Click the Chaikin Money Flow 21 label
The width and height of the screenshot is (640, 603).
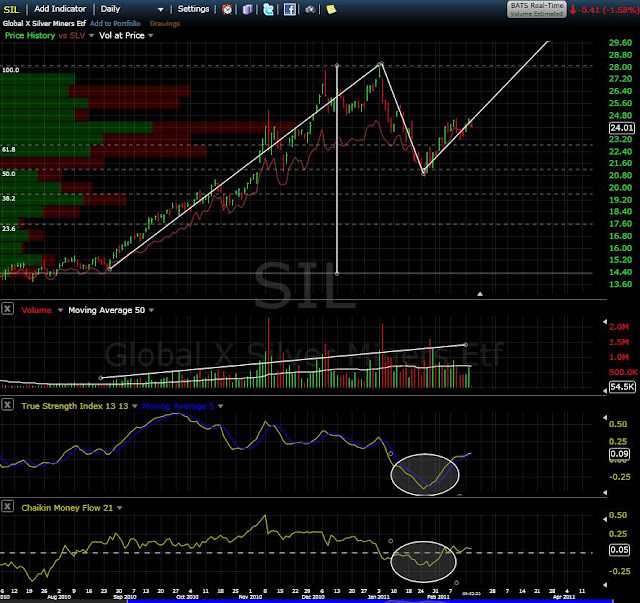pos(67,508)
